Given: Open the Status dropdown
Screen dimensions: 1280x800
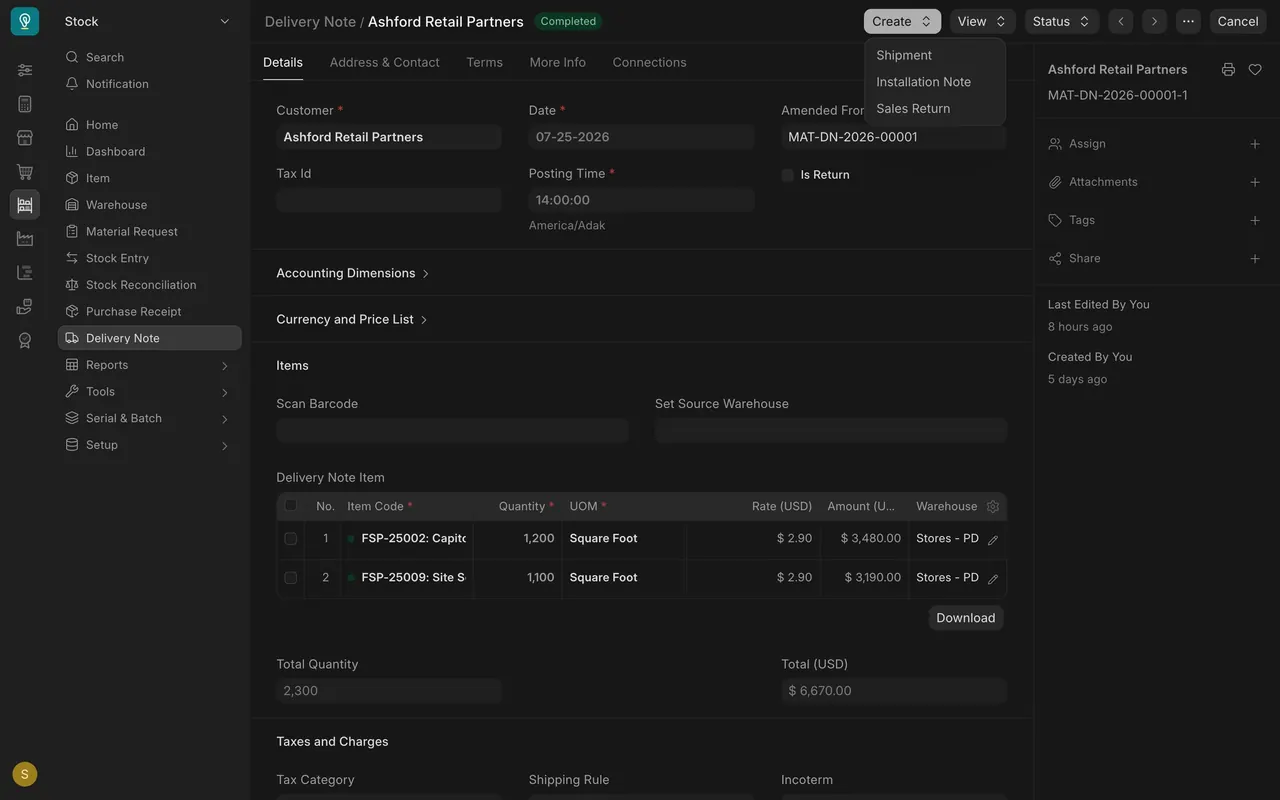Looking at the screenshot, I should [1062, 21].
